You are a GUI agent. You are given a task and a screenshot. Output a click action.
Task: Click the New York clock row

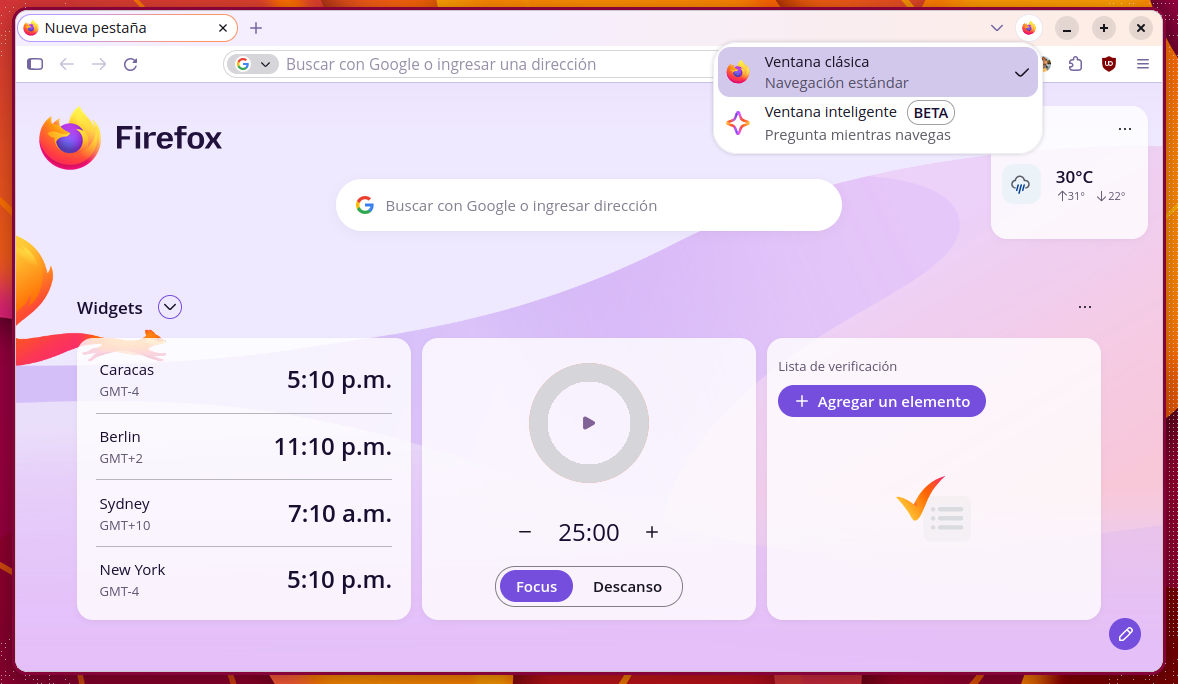click(x=244, y=580)
